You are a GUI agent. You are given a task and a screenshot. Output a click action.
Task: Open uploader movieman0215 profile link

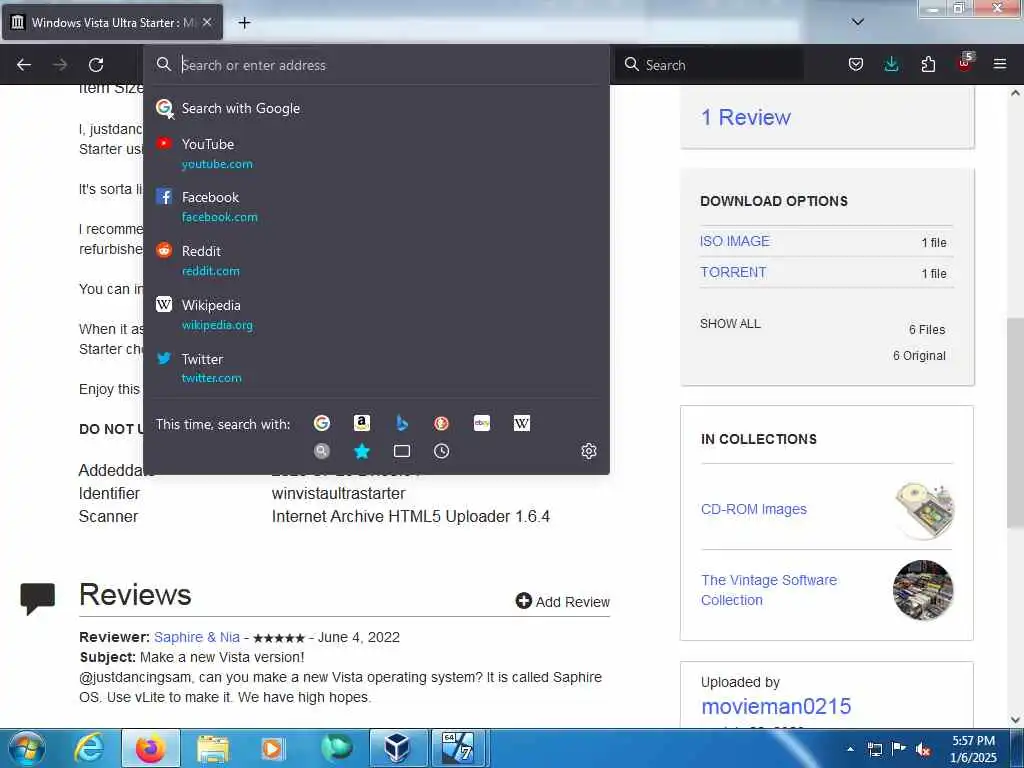[x=776, y=706]
